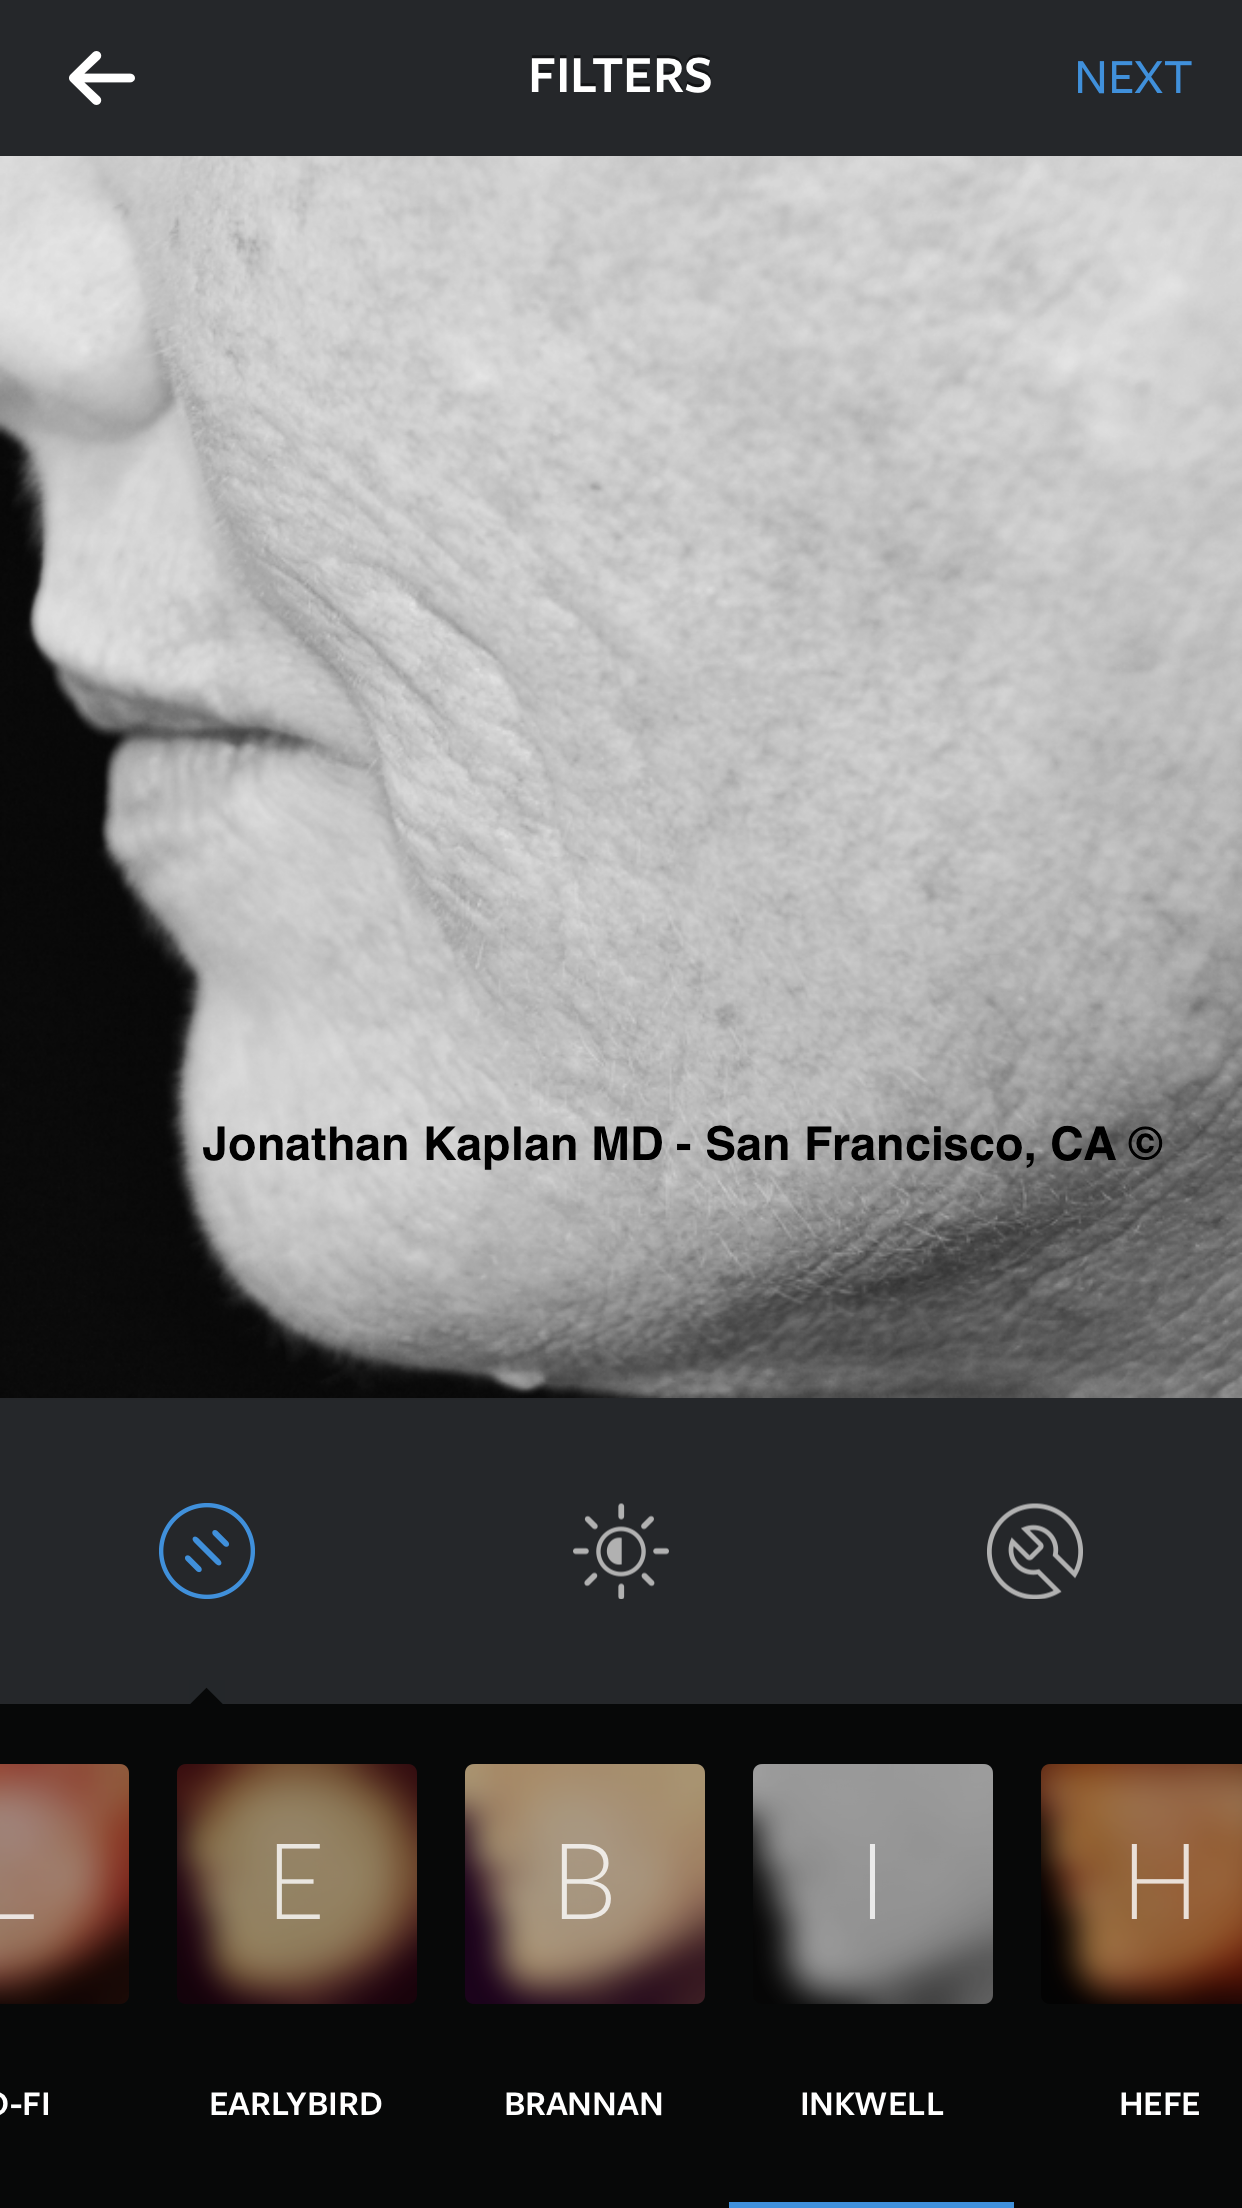Select the filters tool icon
The image size is (1242, 2208).
[207, 1551]
